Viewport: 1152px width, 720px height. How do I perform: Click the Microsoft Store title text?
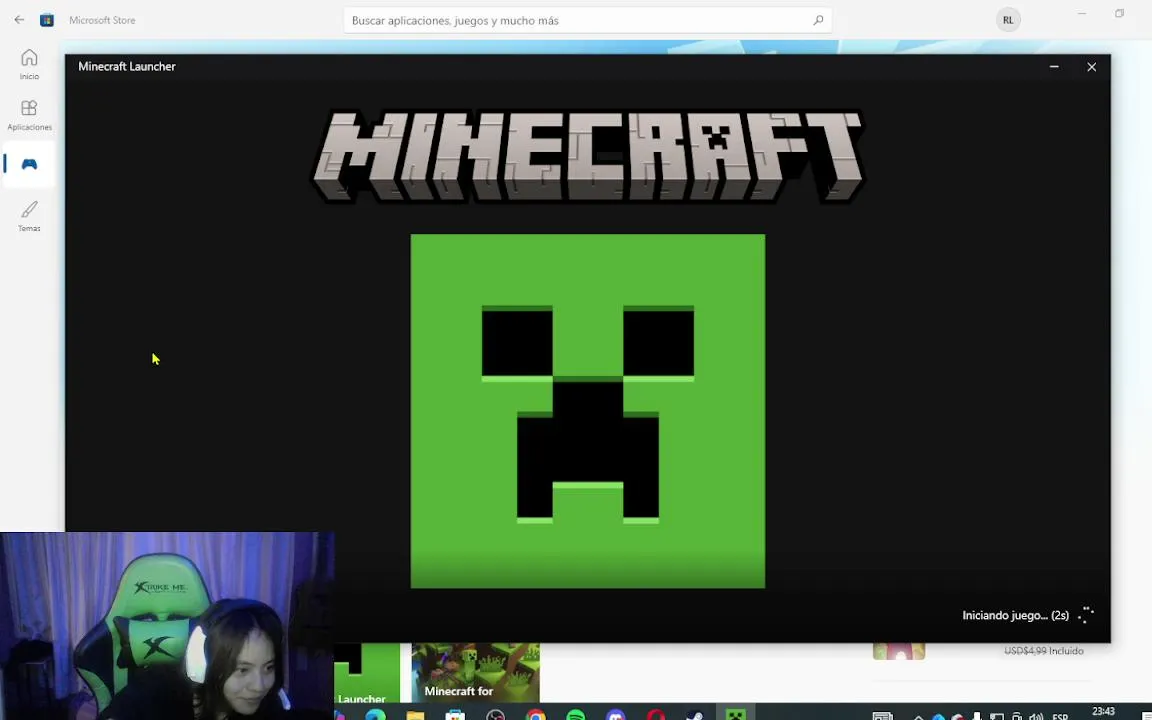[102, 21]
